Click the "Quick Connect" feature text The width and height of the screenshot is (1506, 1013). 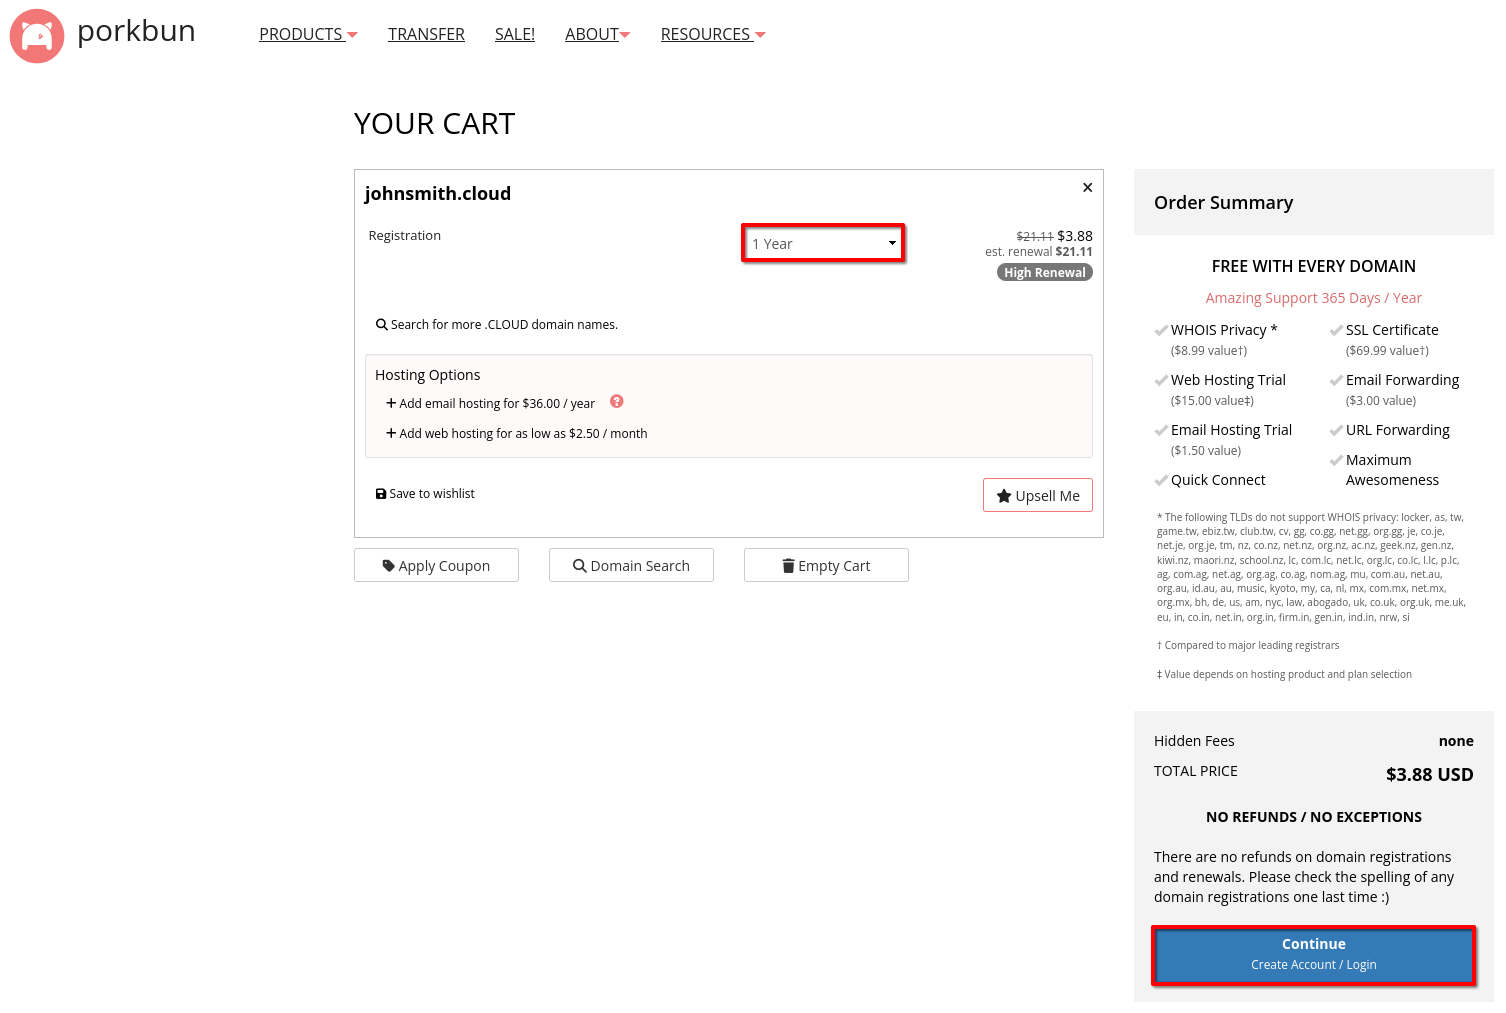tap(1218, 480)
